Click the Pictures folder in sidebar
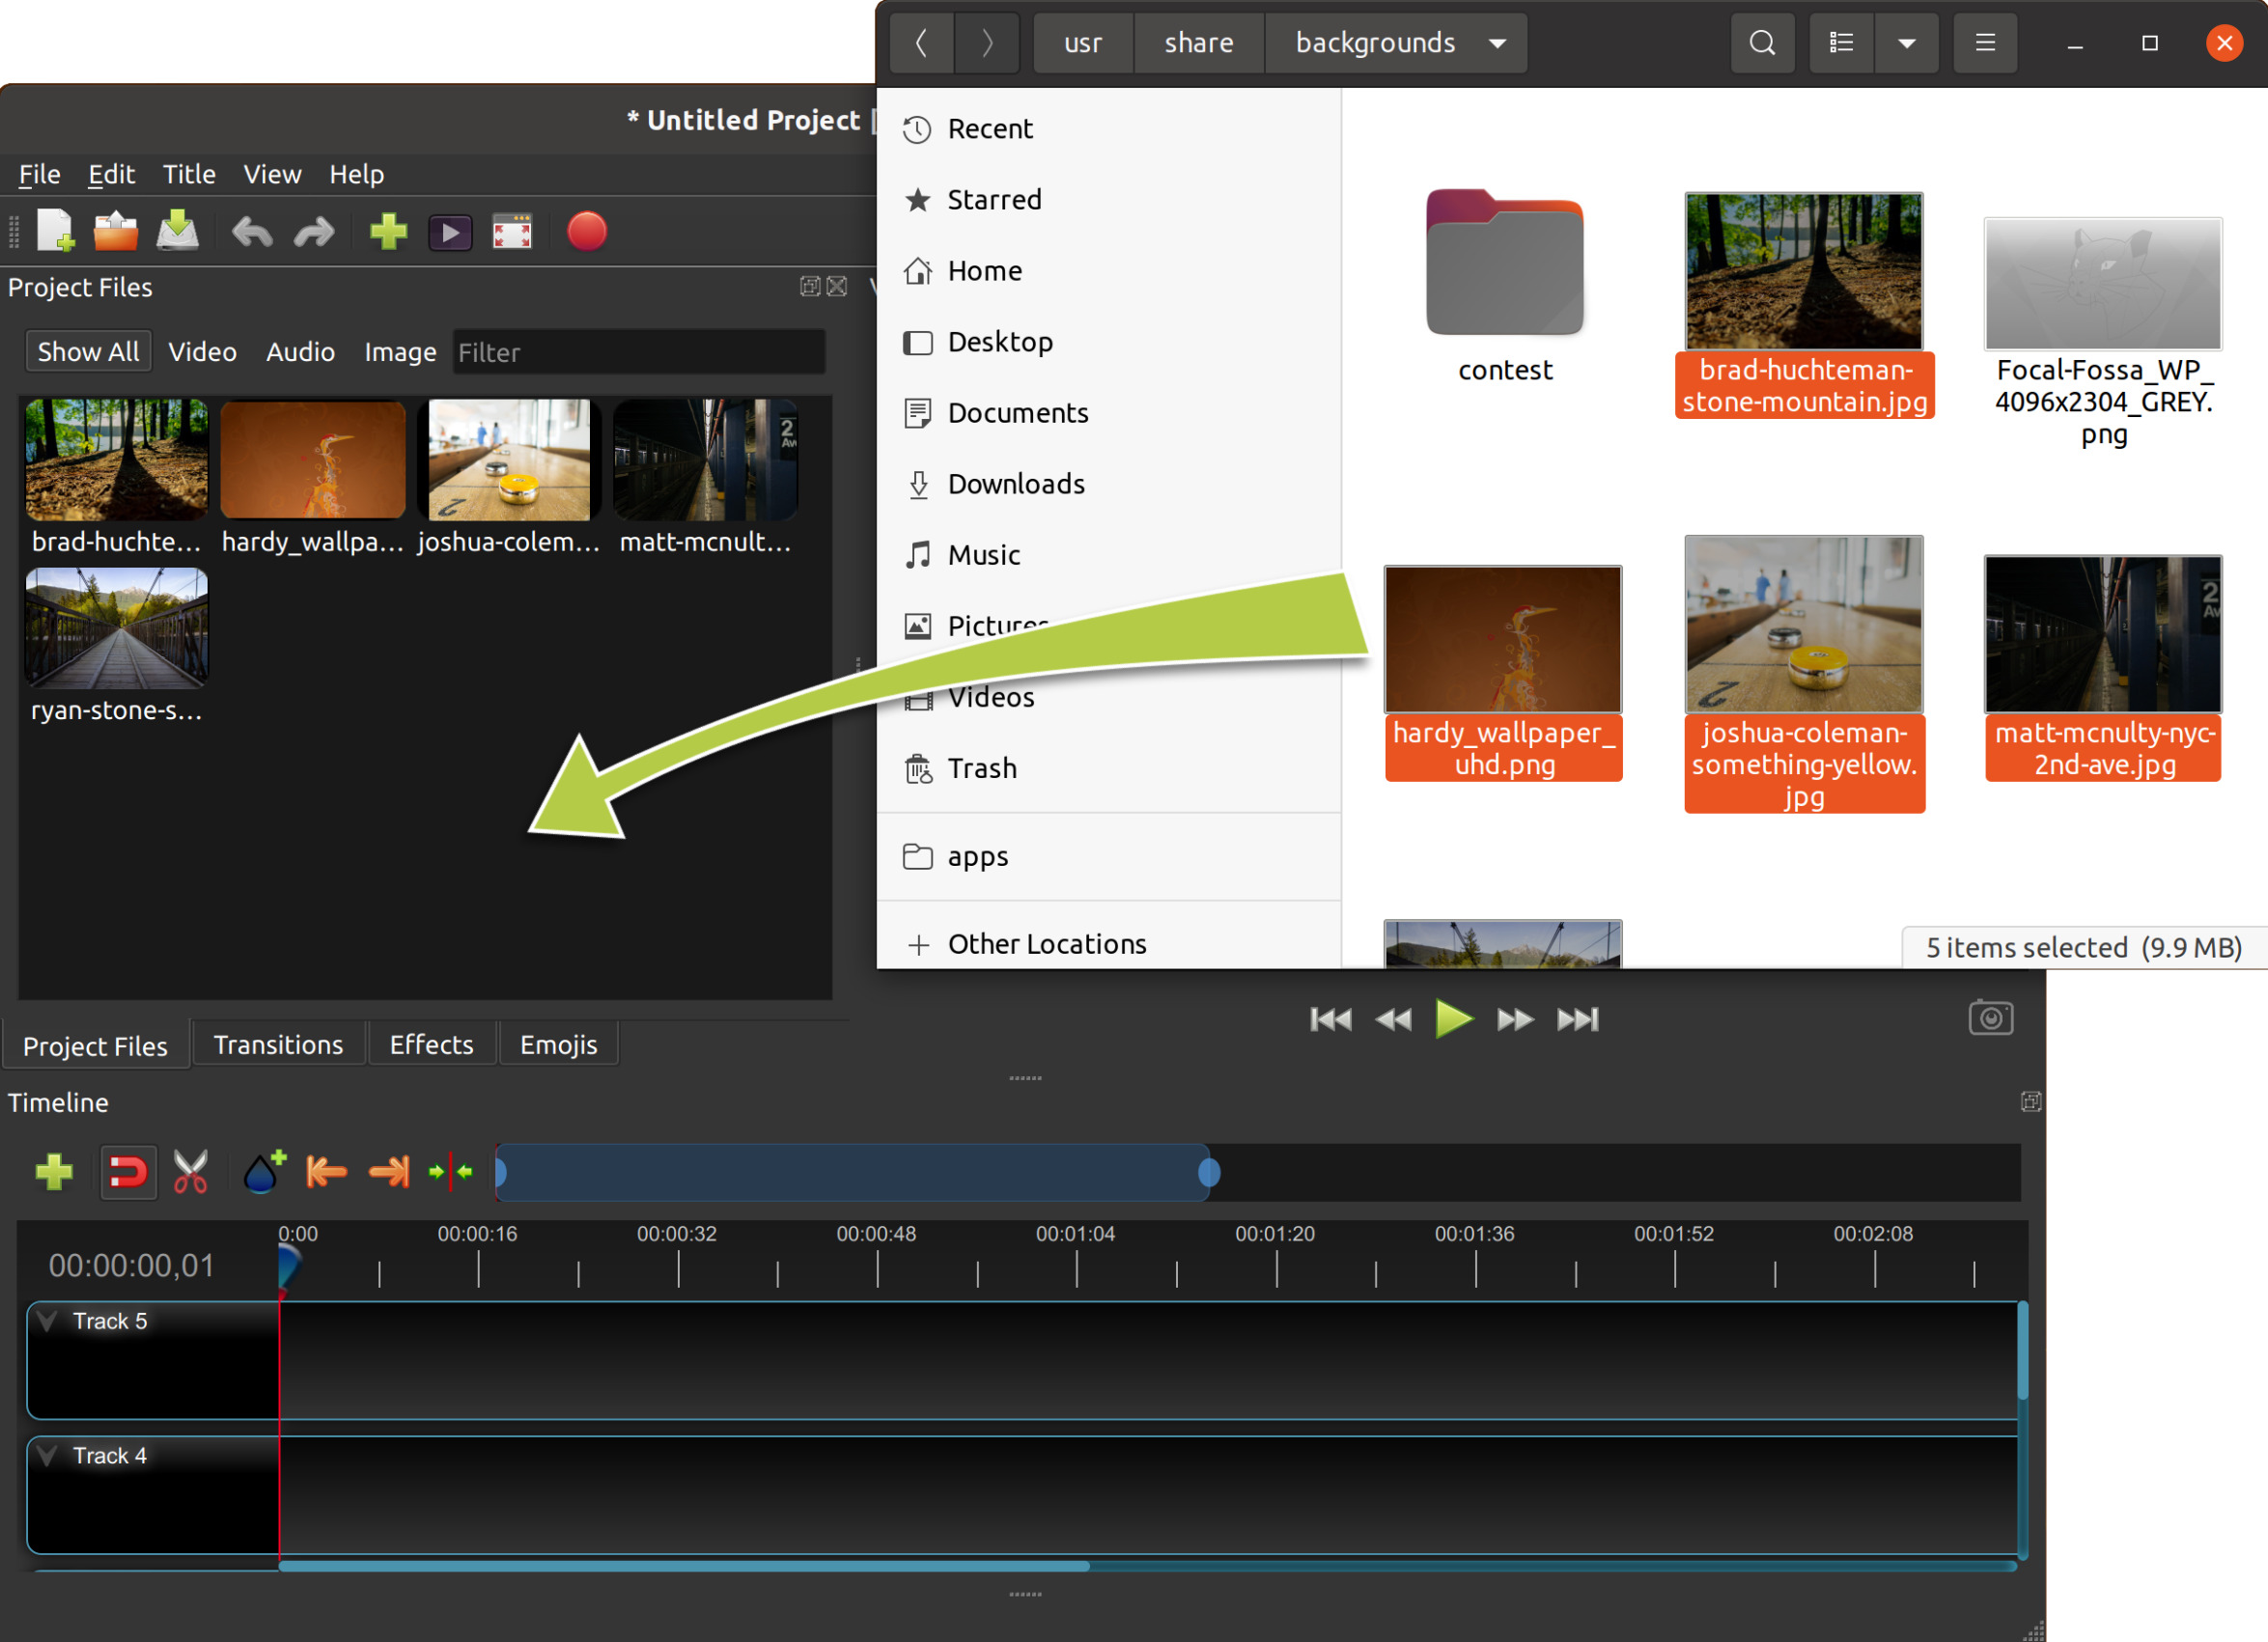Screen dimensions: 2268x1642 pyautogui.click(x=994, y=625)
